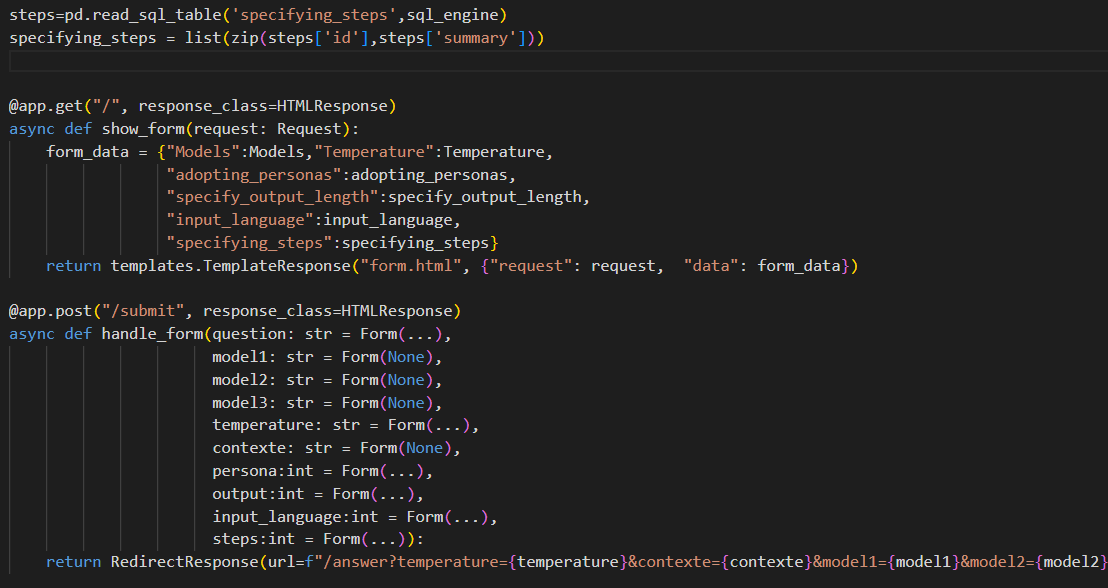
Task: Click the show_form function name
Action: point(140,128)
